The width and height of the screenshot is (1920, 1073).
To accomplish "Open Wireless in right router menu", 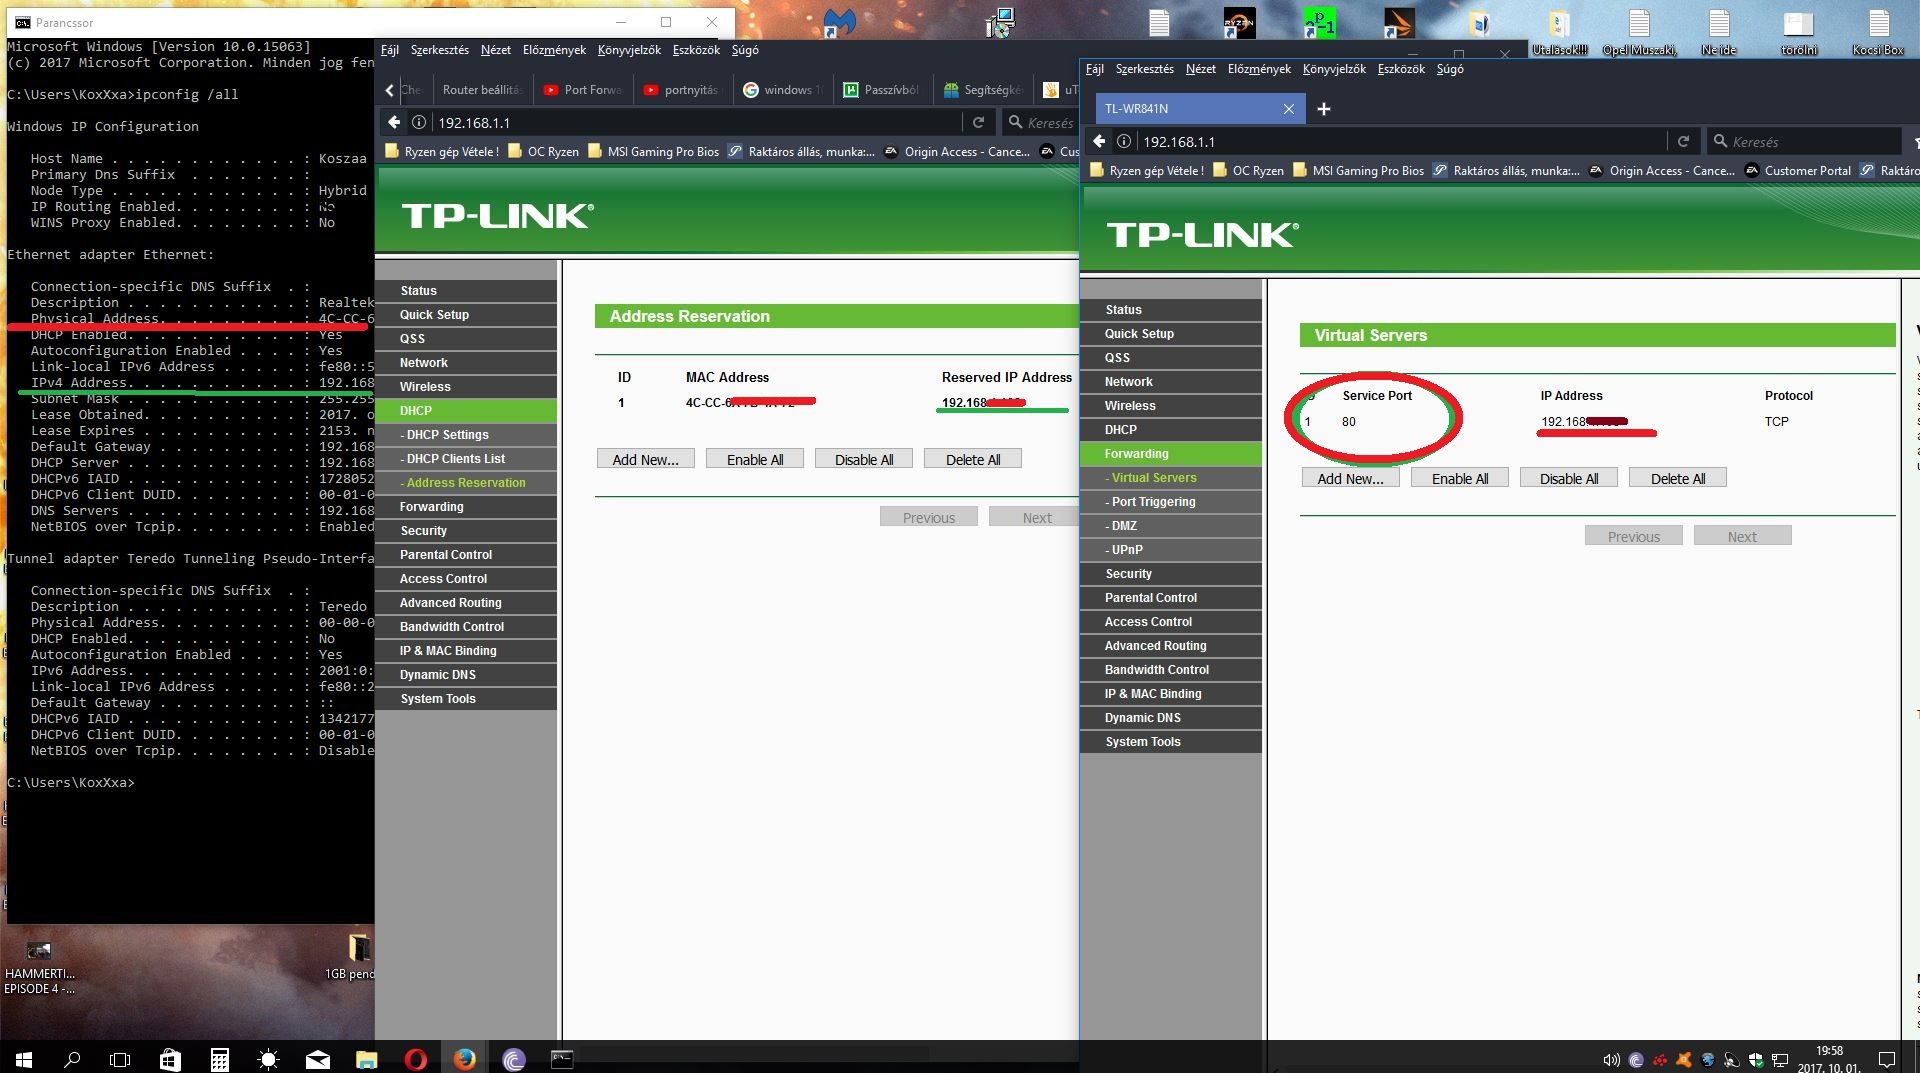I will (x=1171, y=406).
